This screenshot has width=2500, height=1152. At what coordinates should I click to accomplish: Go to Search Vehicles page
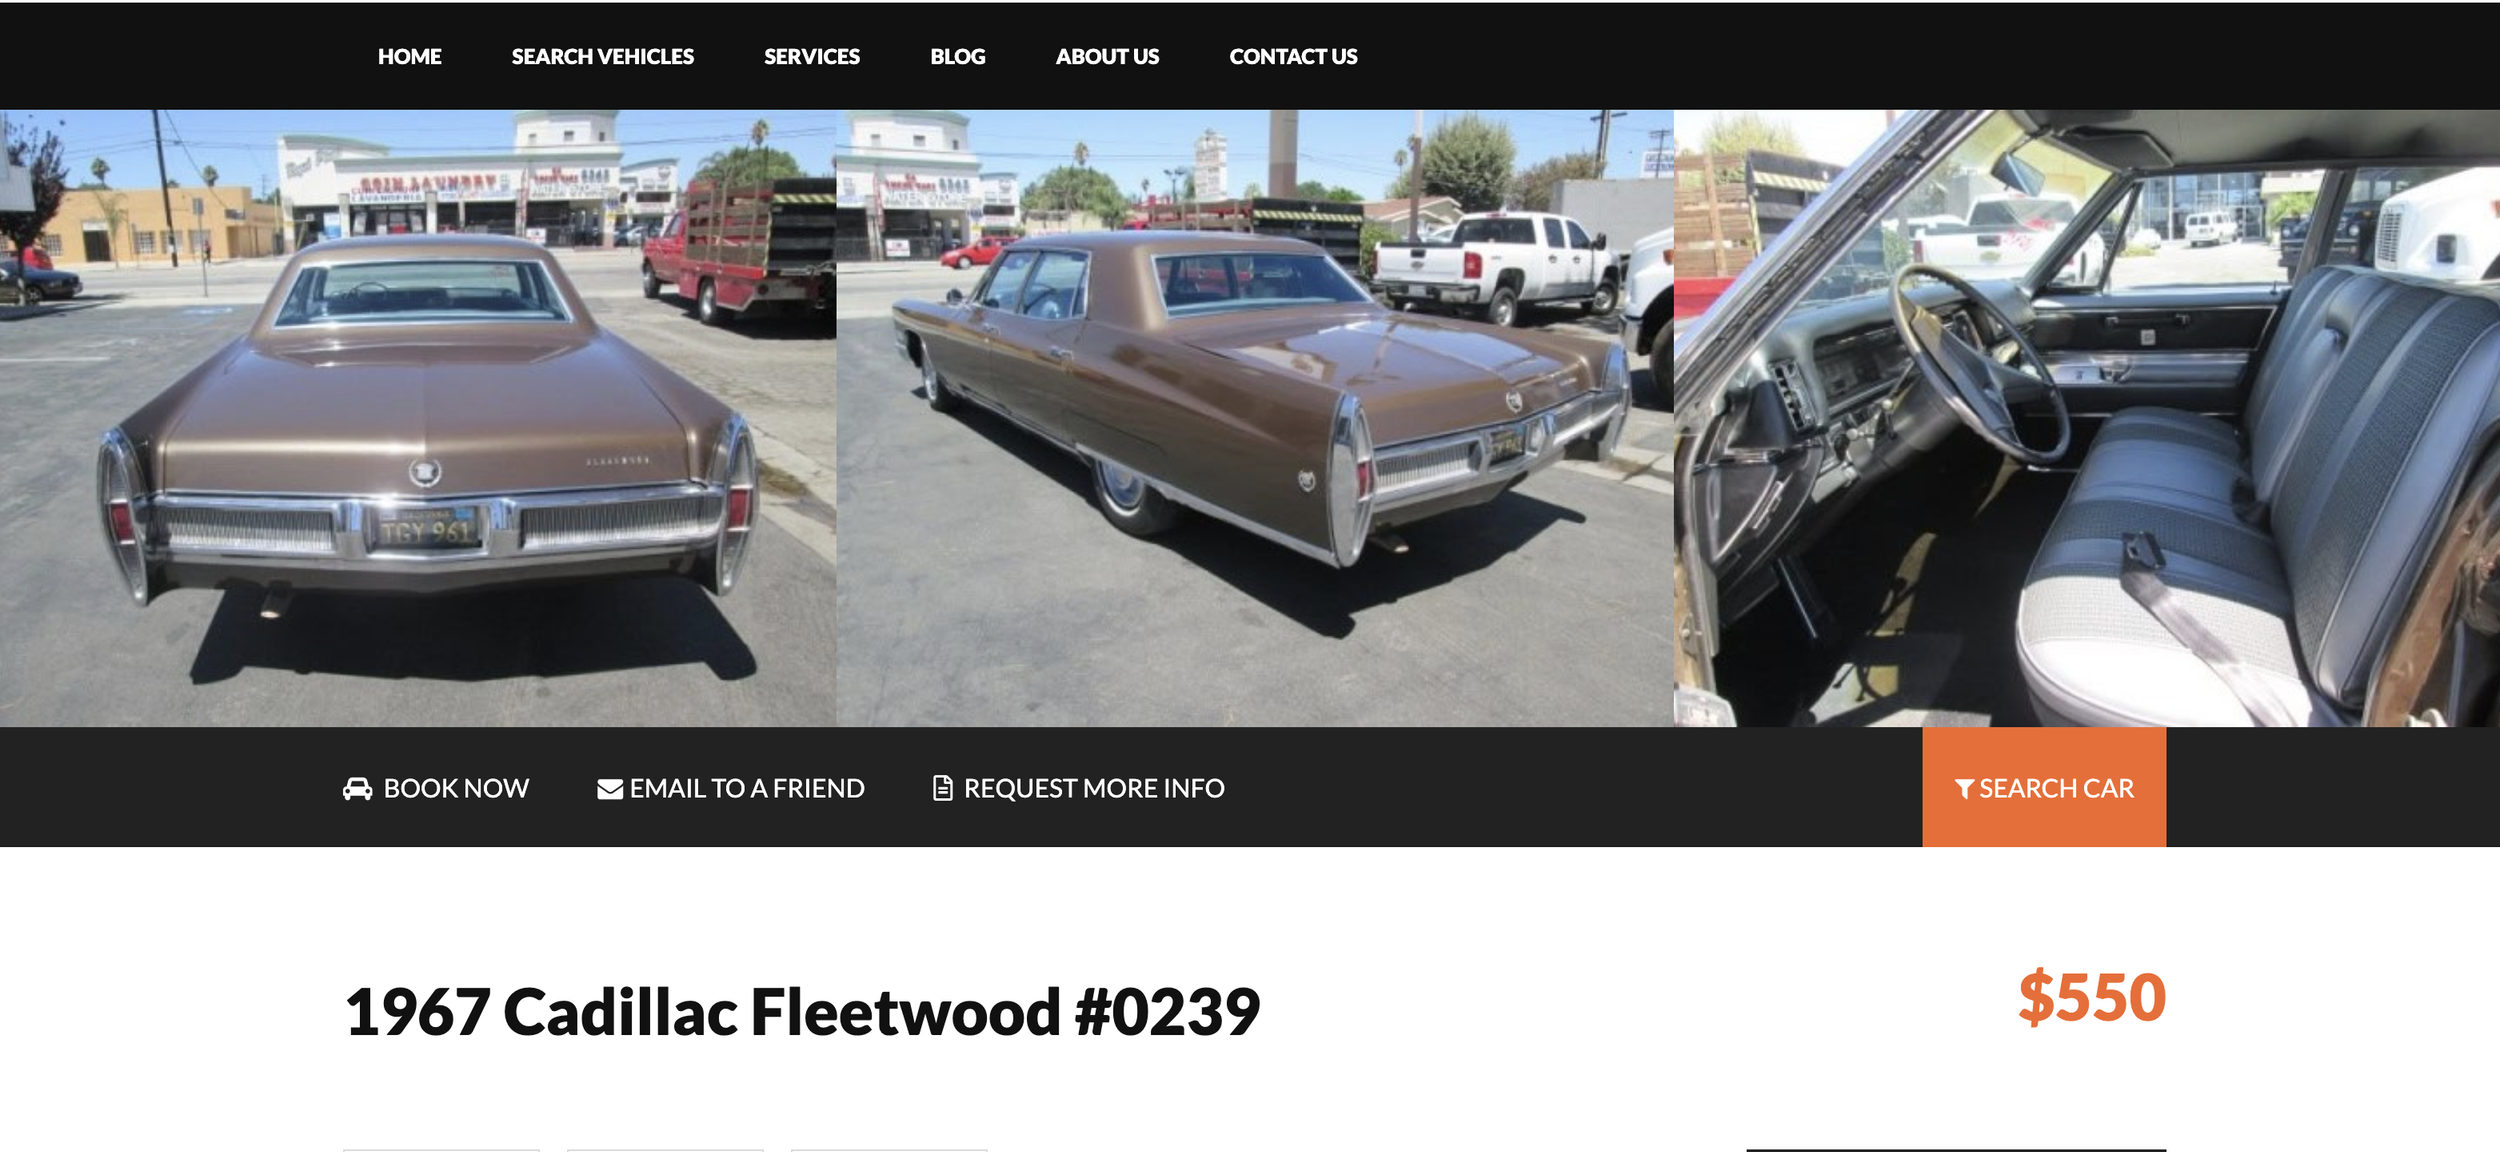(x=603, y=57)
